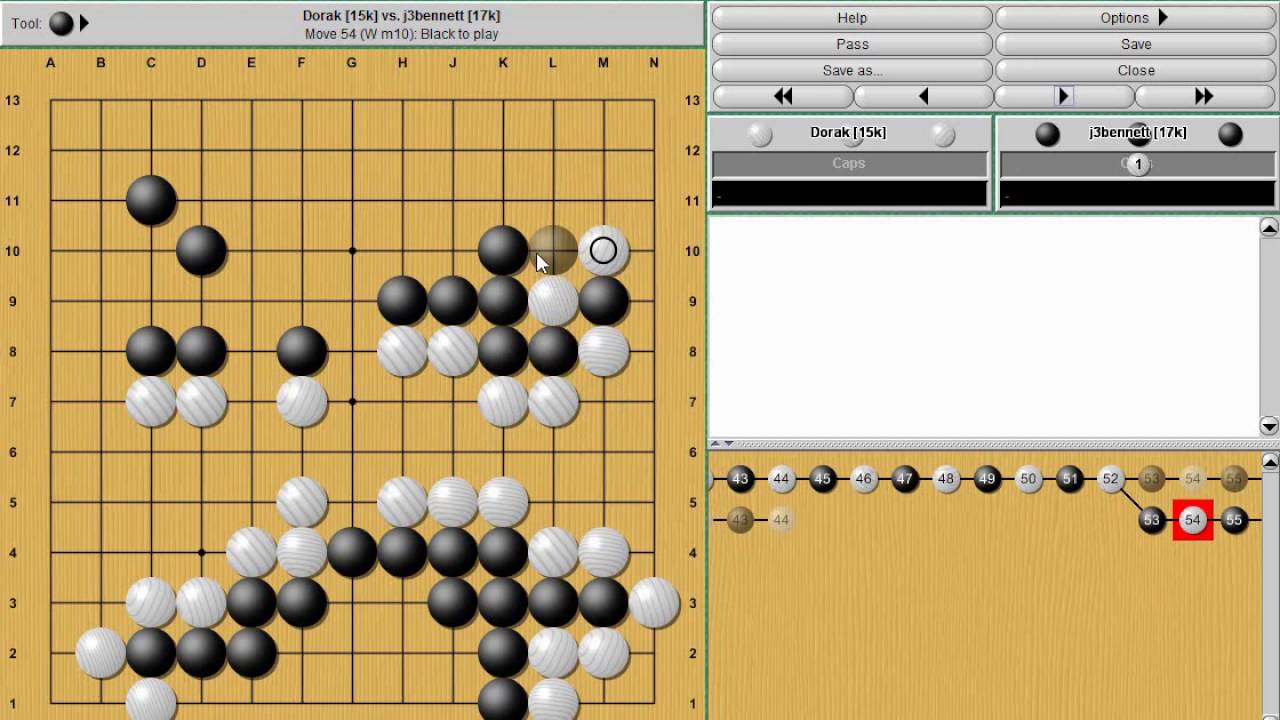Click the black stone at F8
Viewport: 1280px width, 720px height.
click(302, 351)
